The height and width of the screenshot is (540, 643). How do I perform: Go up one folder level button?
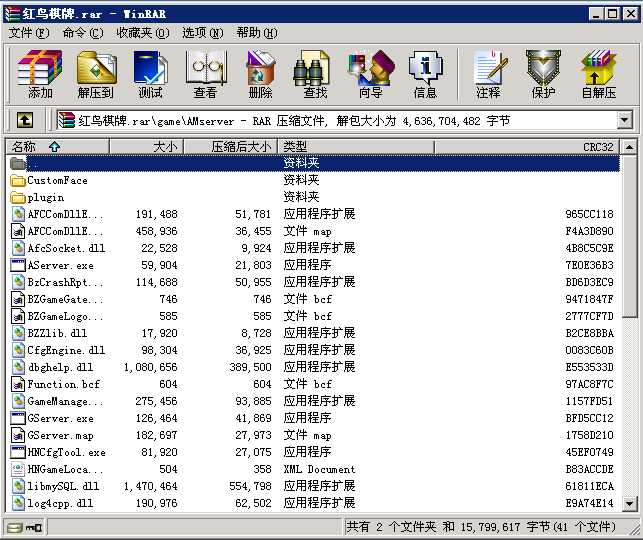pos(25,121)
